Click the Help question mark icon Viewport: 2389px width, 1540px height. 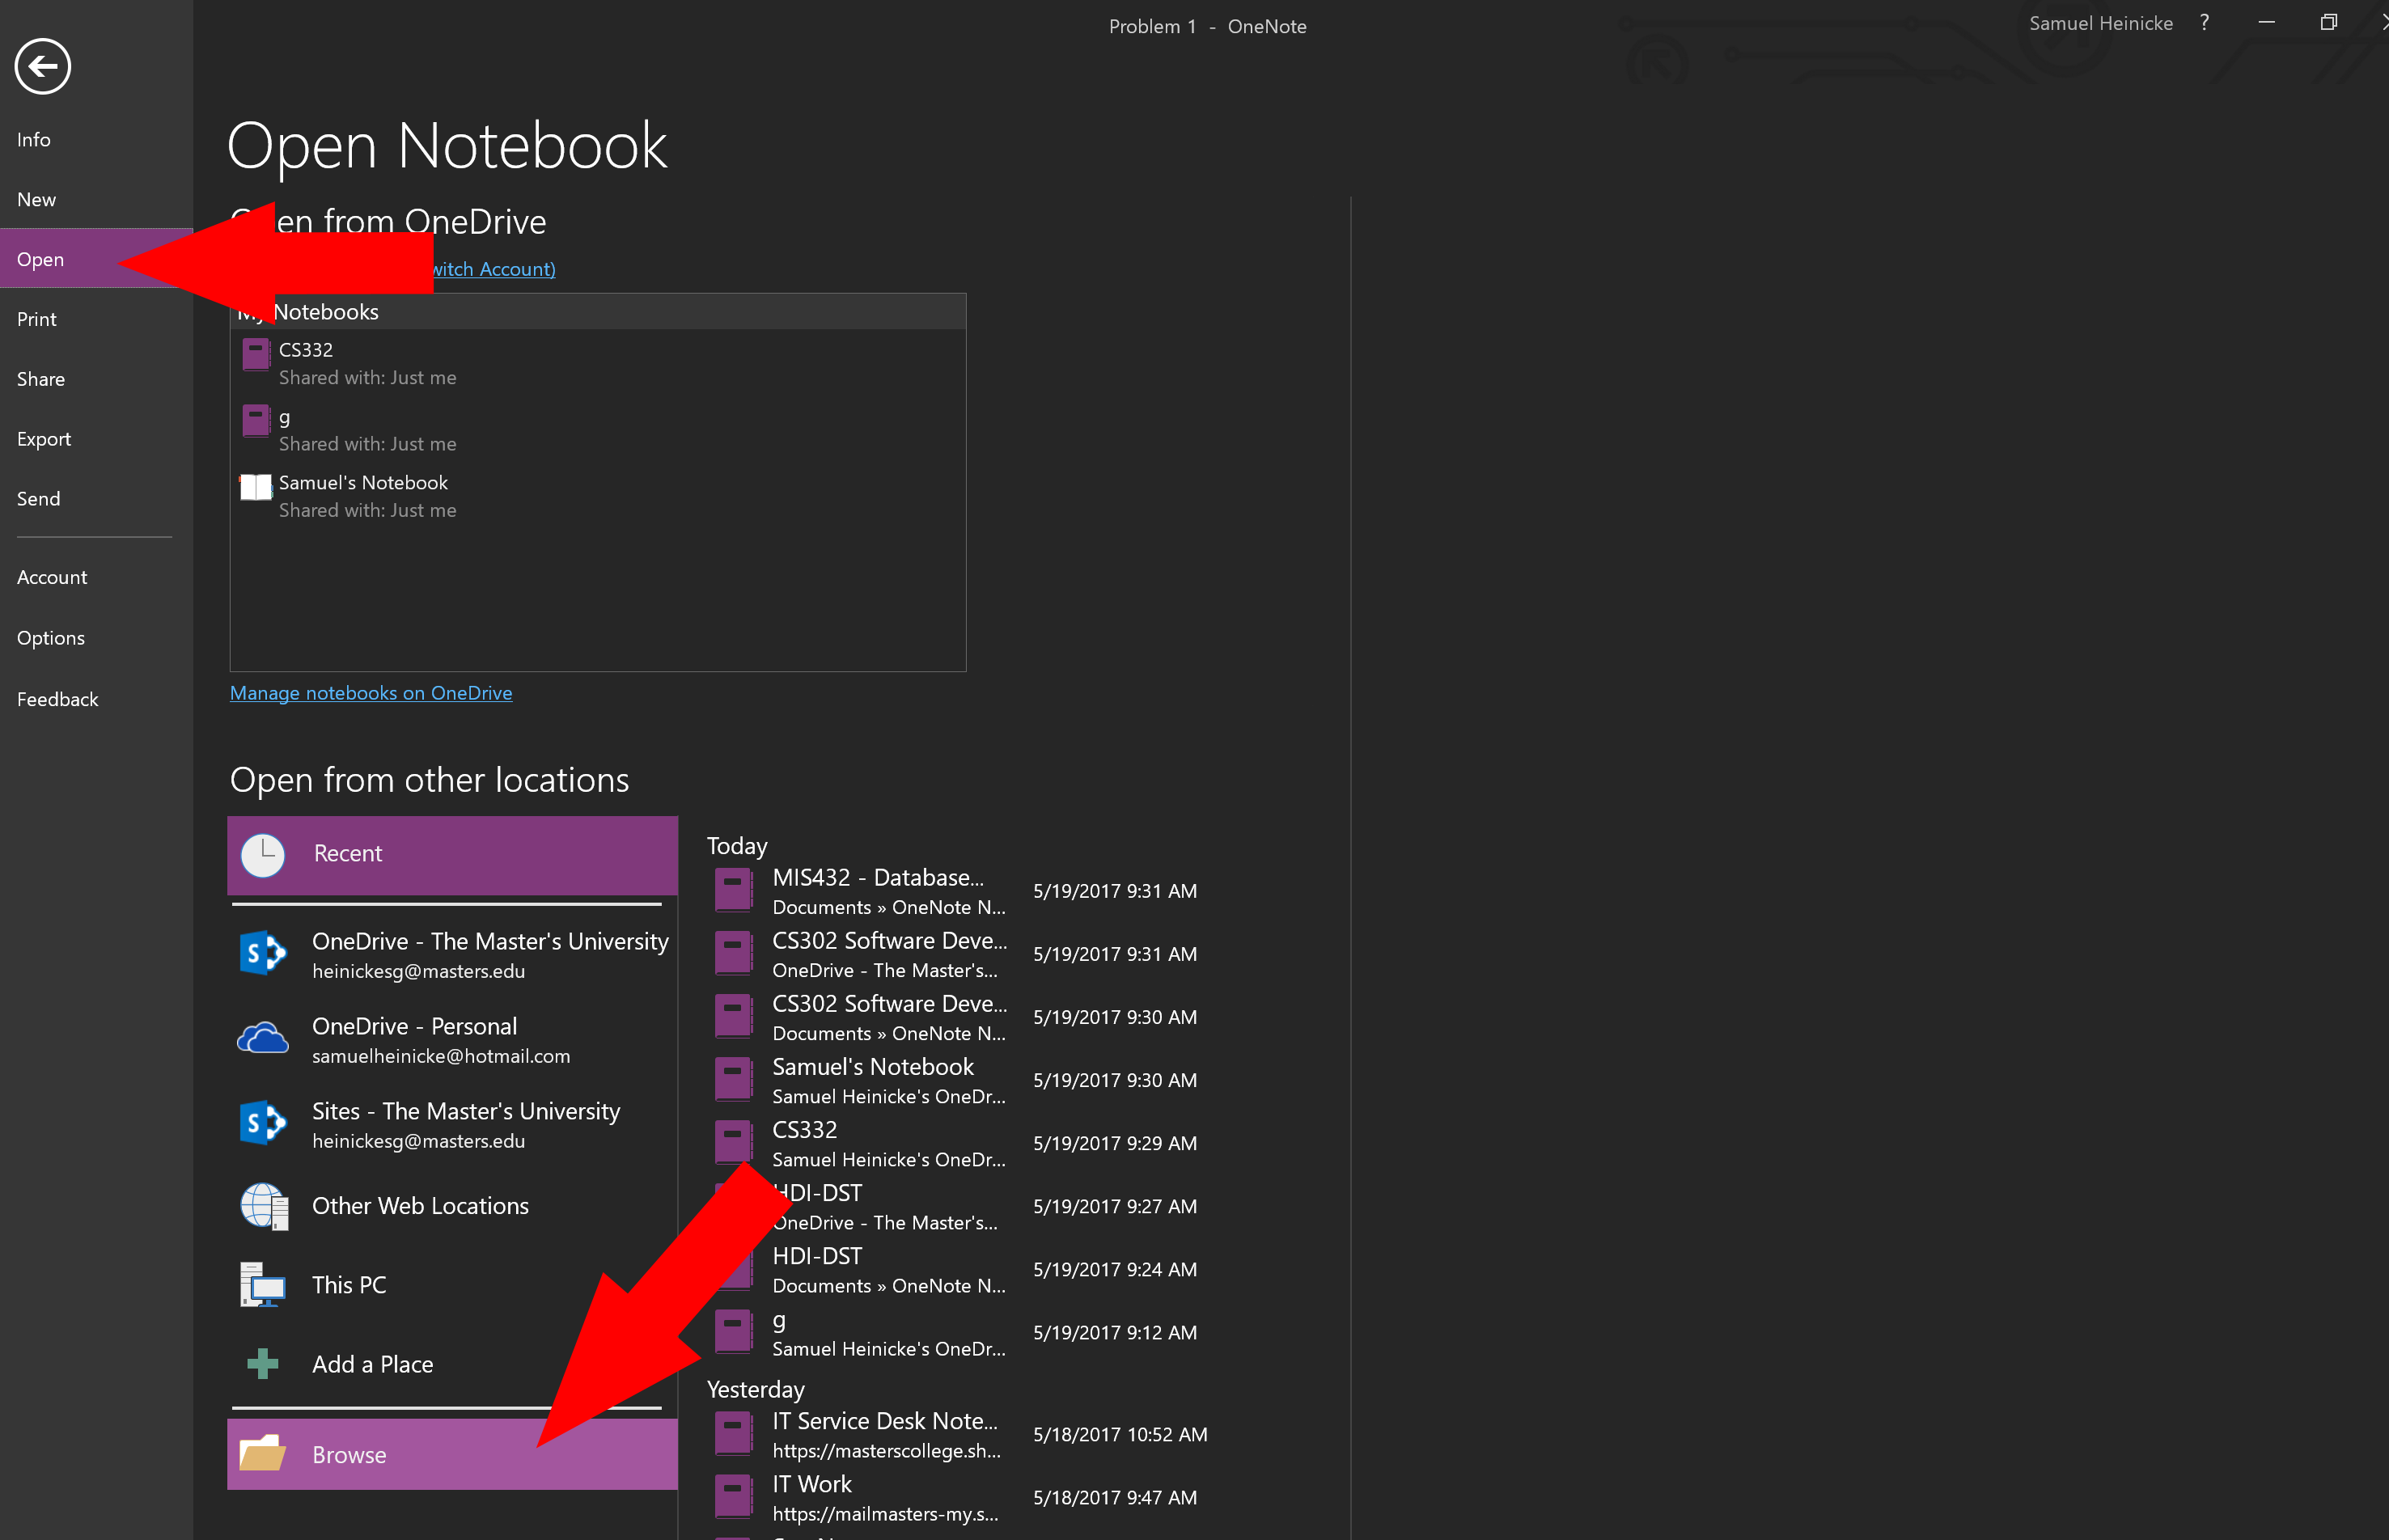2205,23
